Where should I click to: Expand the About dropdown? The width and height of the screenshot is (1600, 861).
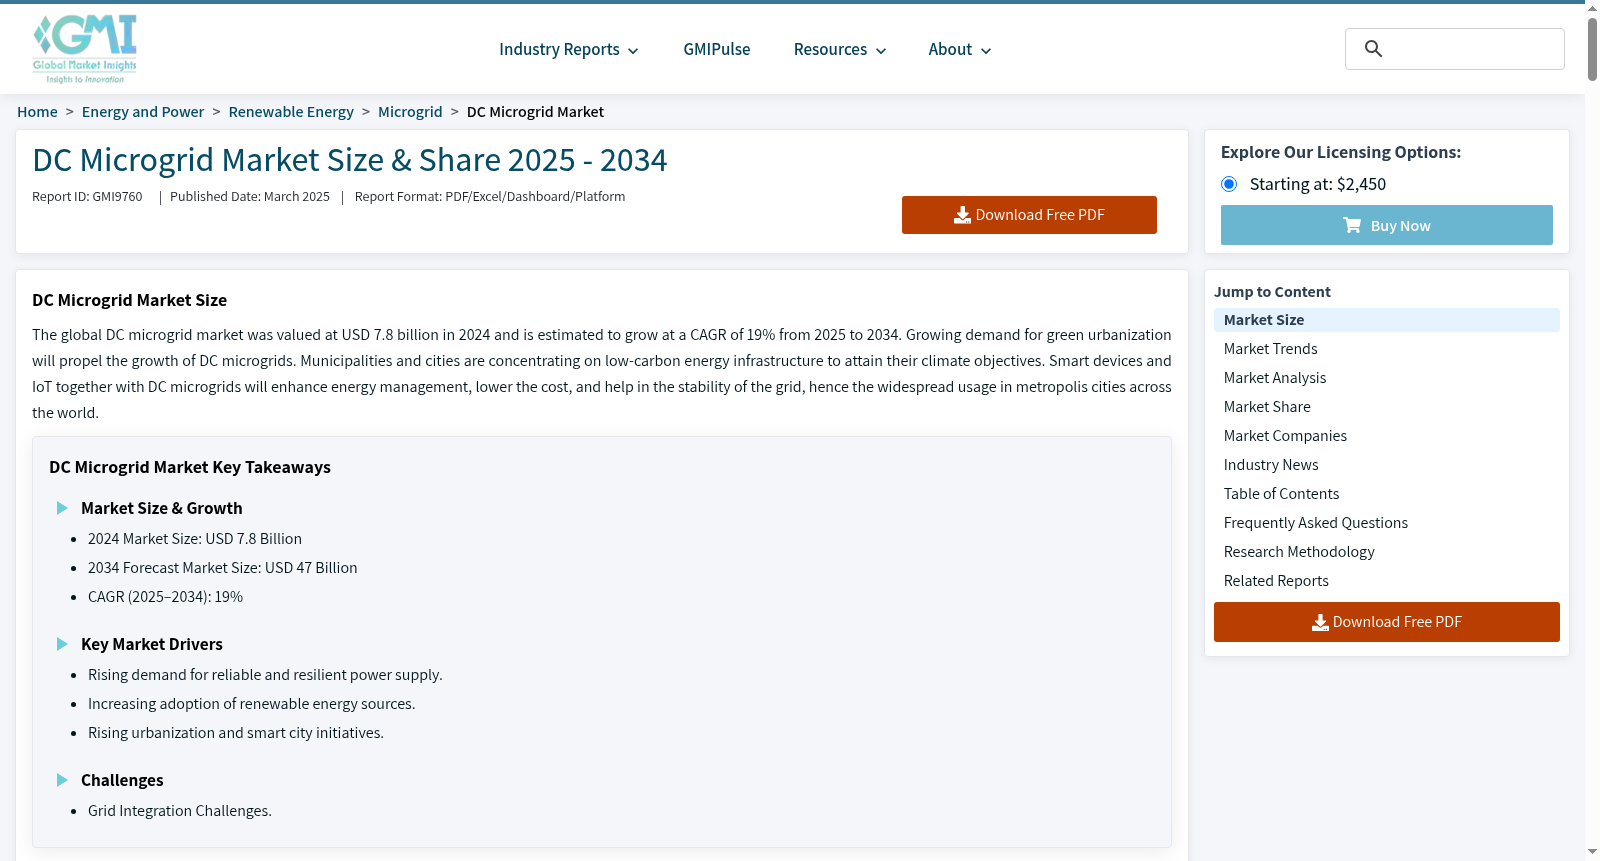click(x=959, y=50)
